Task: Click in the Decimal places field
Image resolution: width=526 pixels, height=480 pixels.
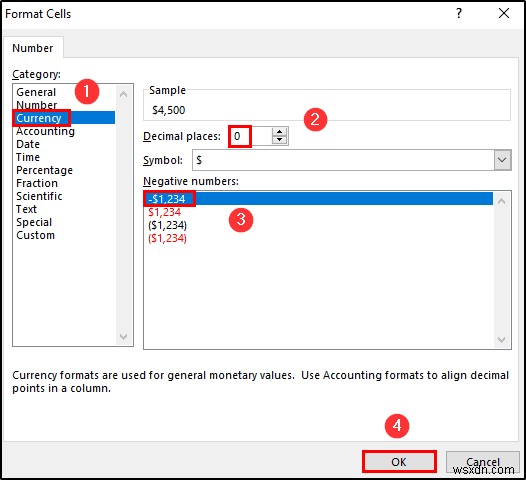Action: [x=250, y=136]
